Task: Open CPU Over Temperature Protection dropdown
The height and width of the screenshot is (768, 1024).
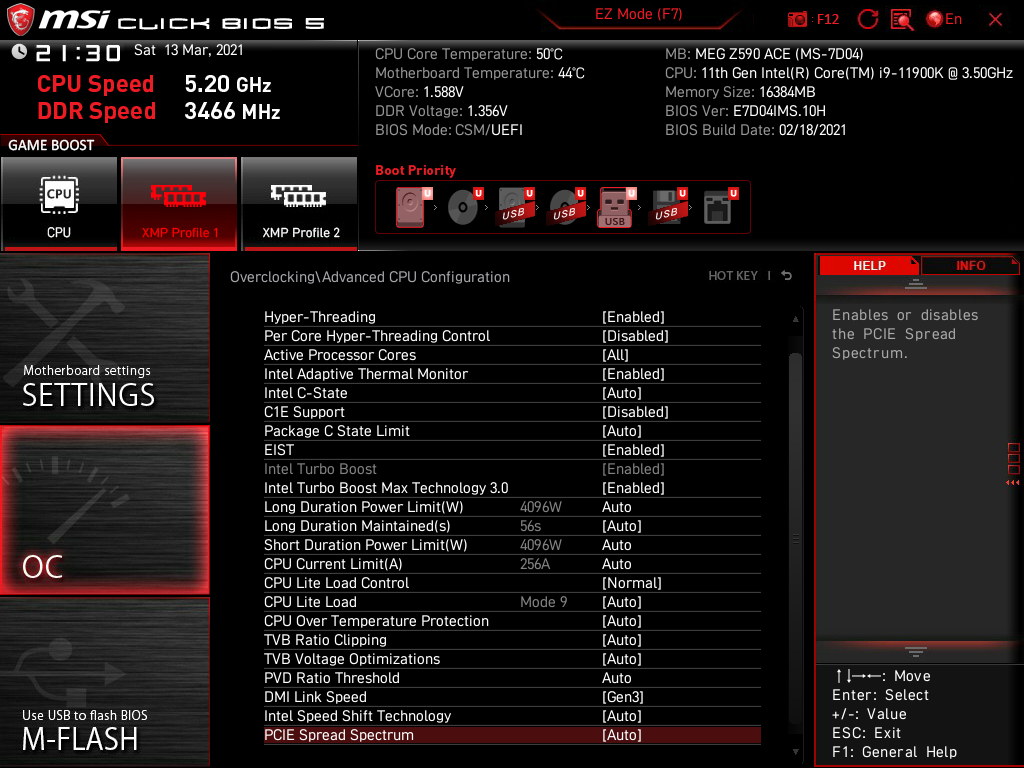Action: [x=512, y=620]
